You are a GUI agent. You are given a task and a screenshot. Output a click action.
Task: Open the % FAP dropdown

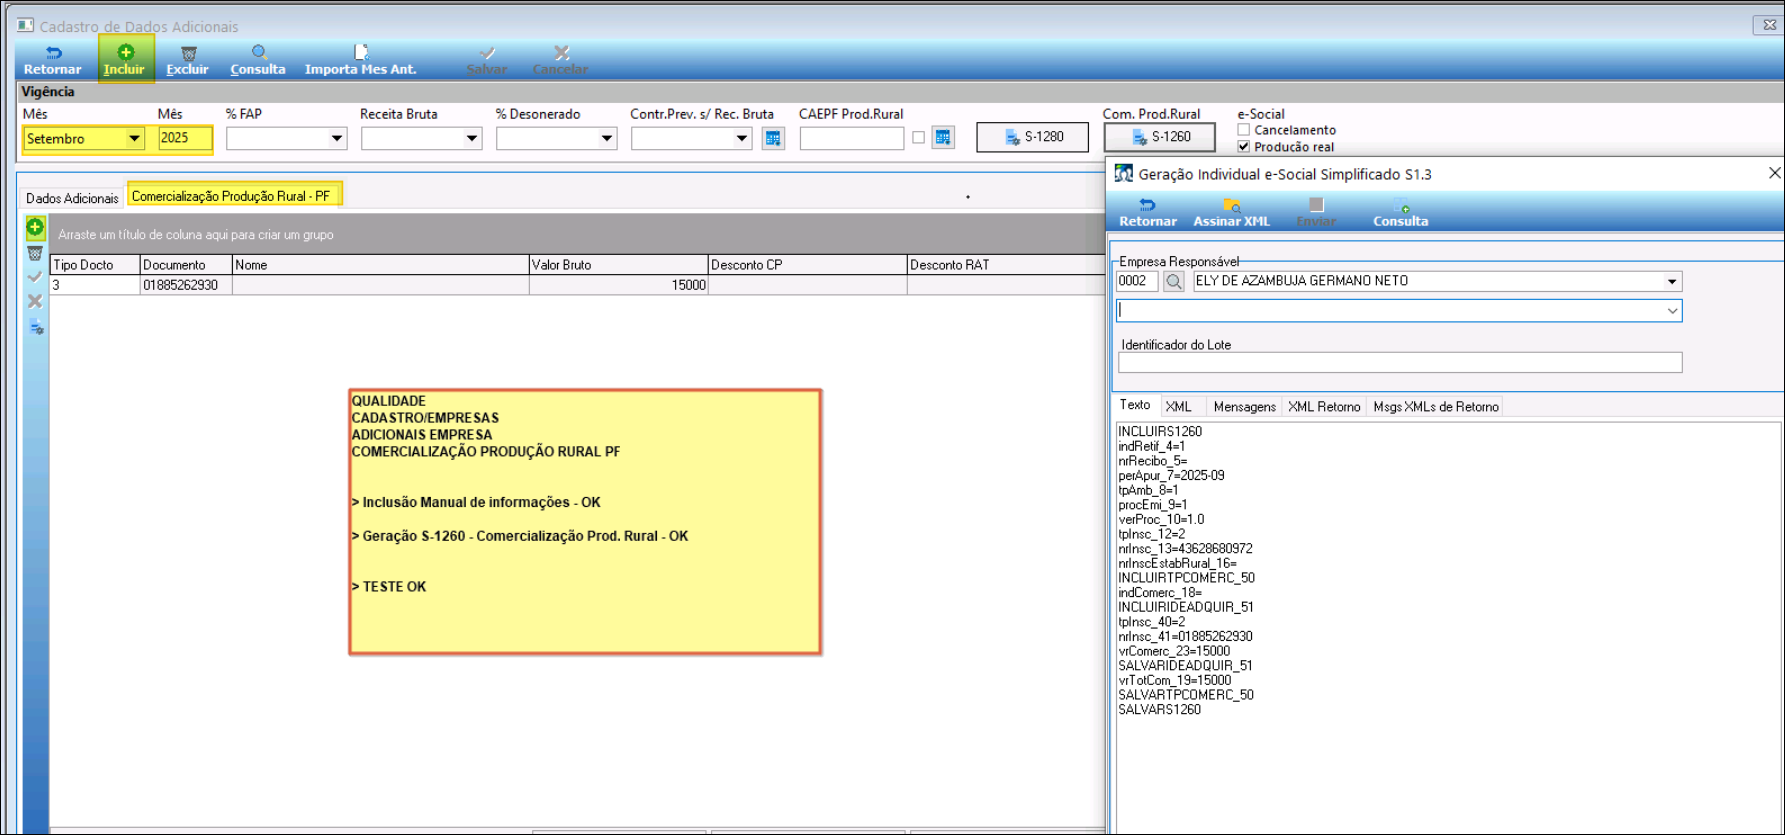(336, 139)
